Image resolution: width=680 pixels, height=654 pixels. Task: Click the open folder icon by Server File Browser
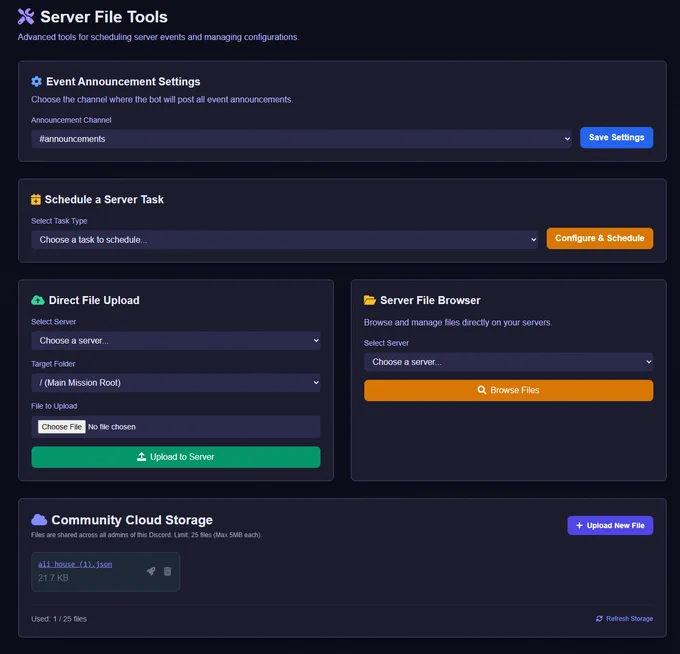pyautogui.click(x=369, y=300)
